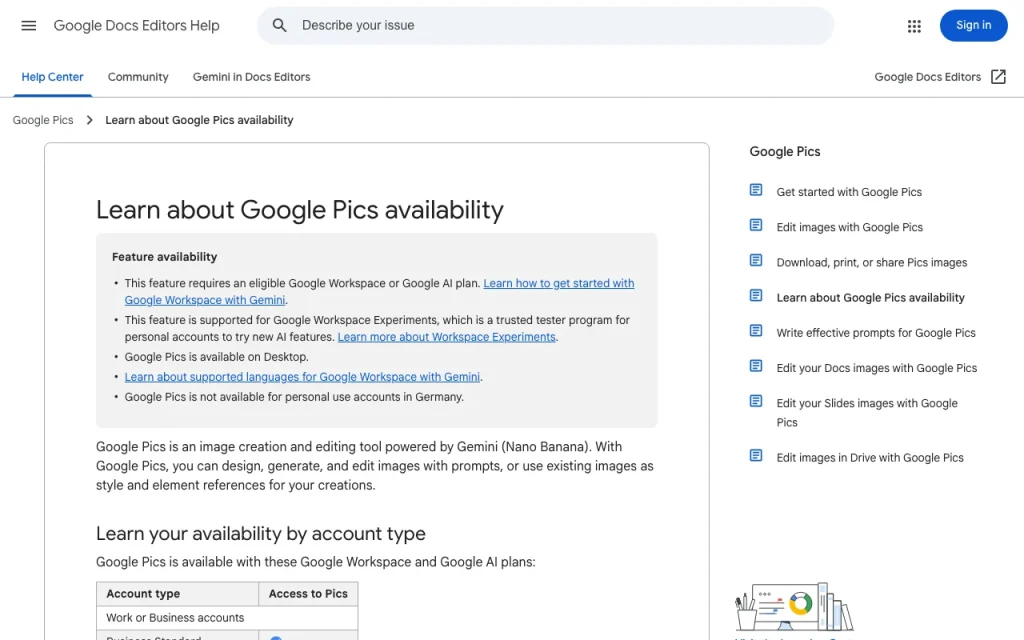Image resolution: width=1024 pixels, height=640 pixels.
Task: Select the Help Center tab
Action: [x=52, y=77]
